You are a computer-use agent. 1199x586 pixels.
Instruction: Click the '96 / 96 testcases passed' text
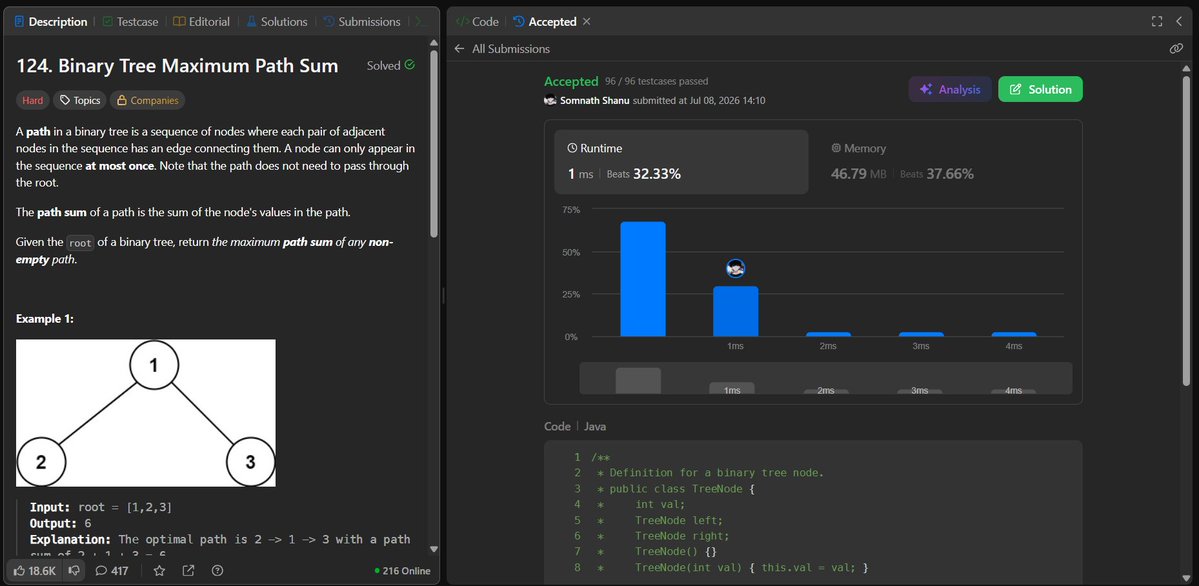click(657, 81)
